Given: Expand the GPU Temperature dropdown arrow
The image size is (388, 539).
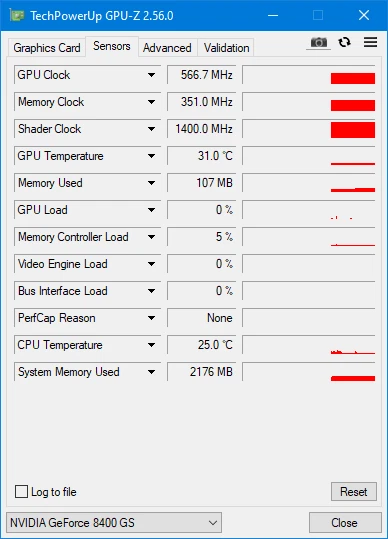Looking at the screenshot, I should click(x=151, y=156).
